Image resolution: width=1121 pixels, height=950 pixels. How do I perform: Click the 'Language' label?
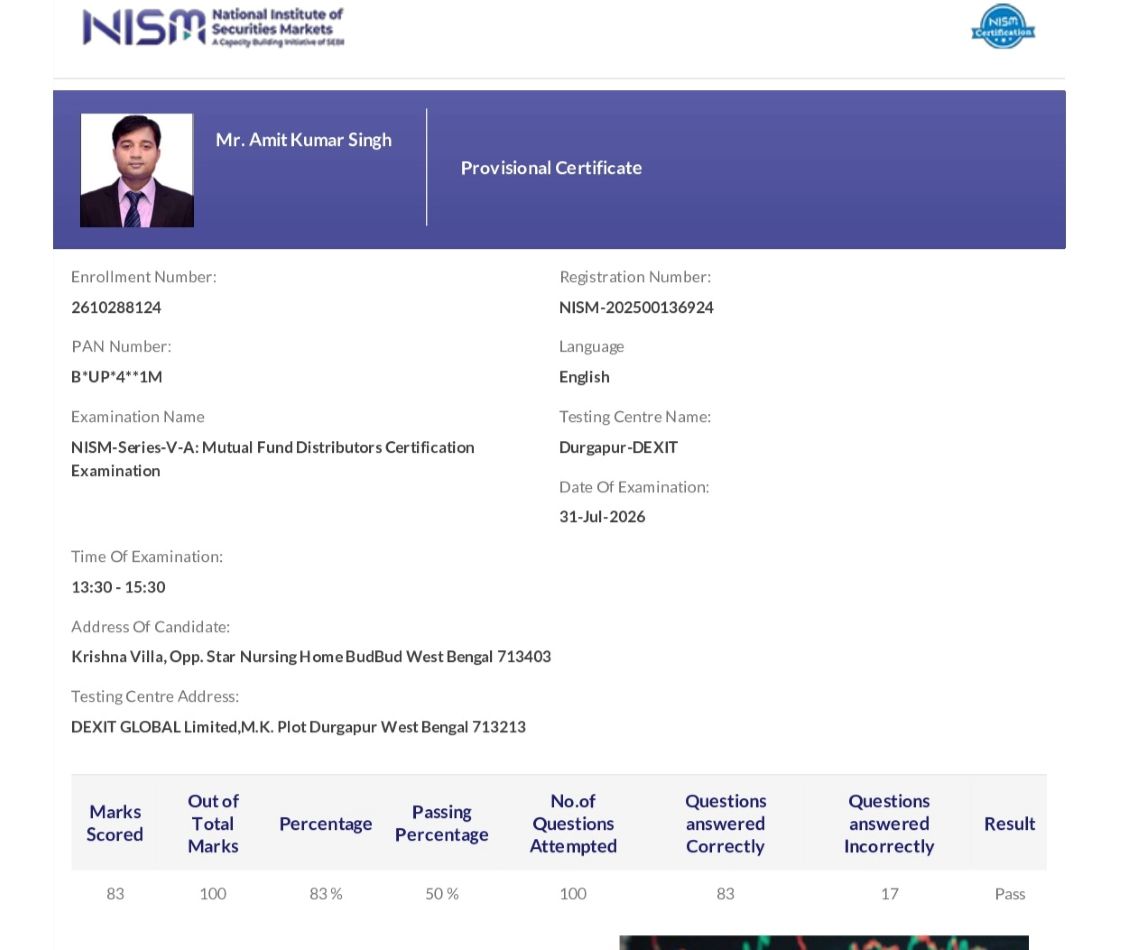[591, 347]
